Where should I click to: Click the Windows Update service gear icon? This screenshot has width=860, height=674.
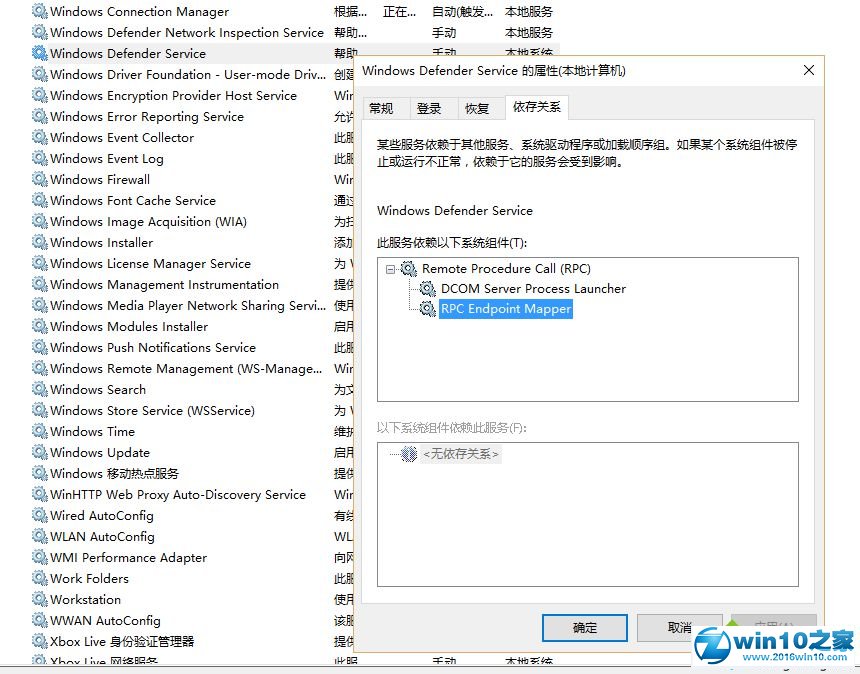tap(39, 453)
